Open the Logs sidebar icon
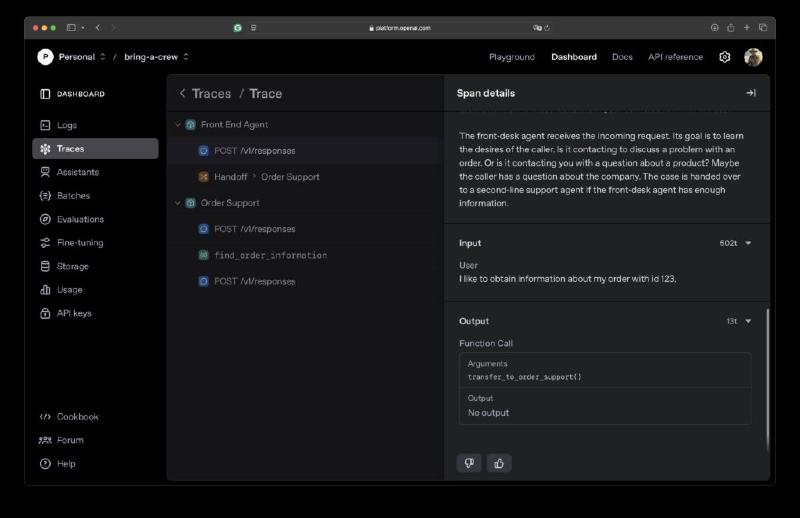This screenshot has height=518, width=800. [45, 125]
